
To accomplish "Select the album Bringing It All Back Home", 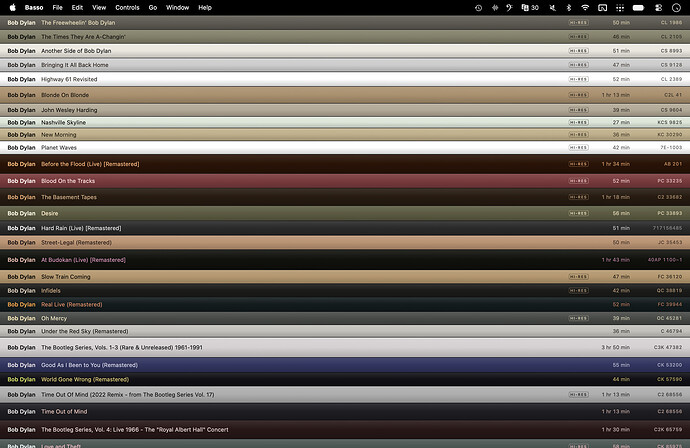I will (345, 65).
